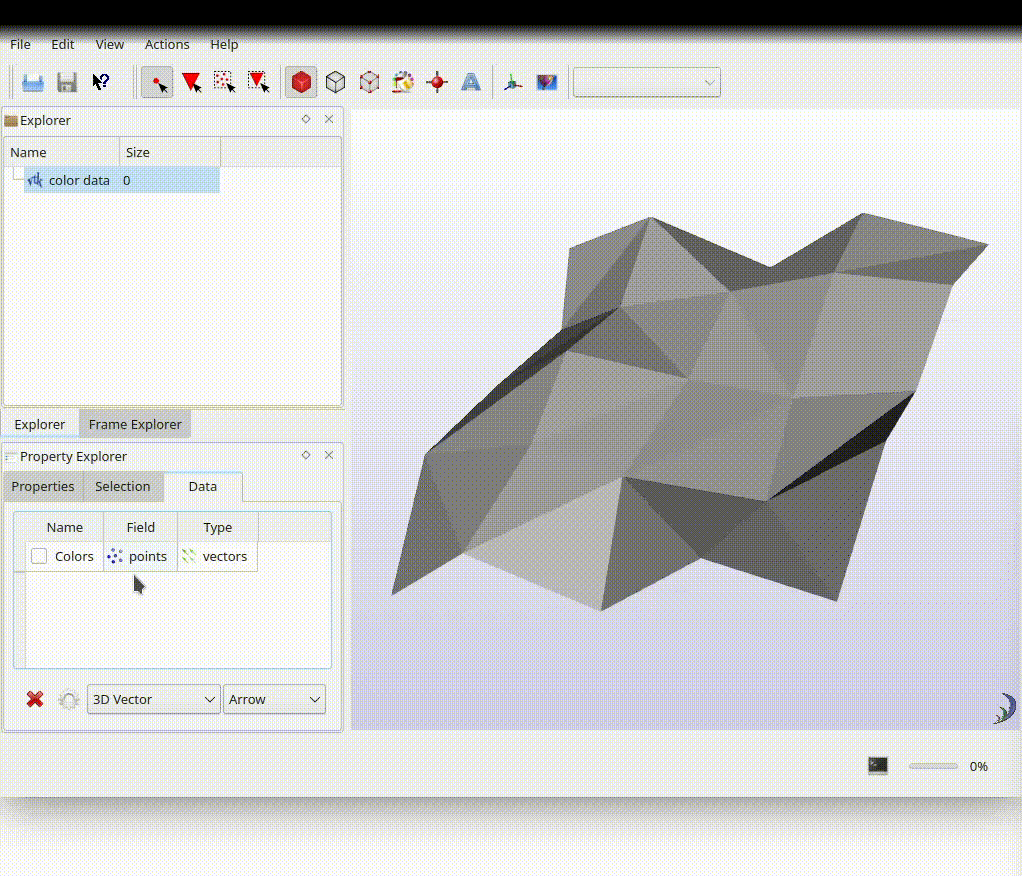The image size is (1022, 876).
Task: Click the save floppy disk icon
Action: click(67, 82)
